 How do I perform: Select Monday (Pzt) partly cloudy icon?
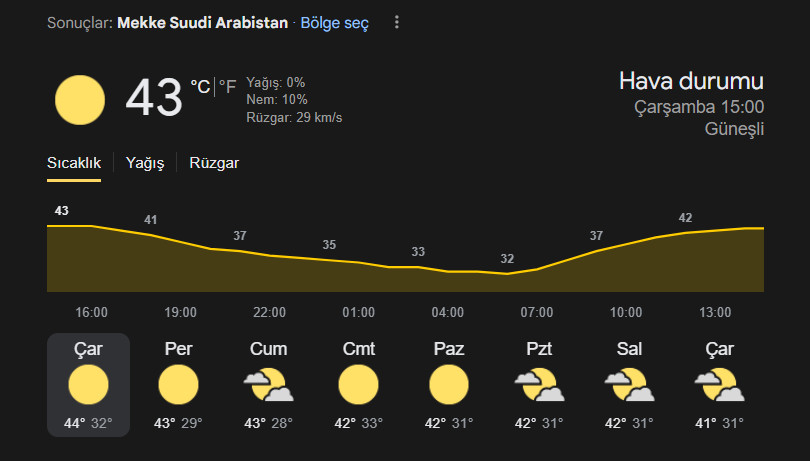click(539, 385)
